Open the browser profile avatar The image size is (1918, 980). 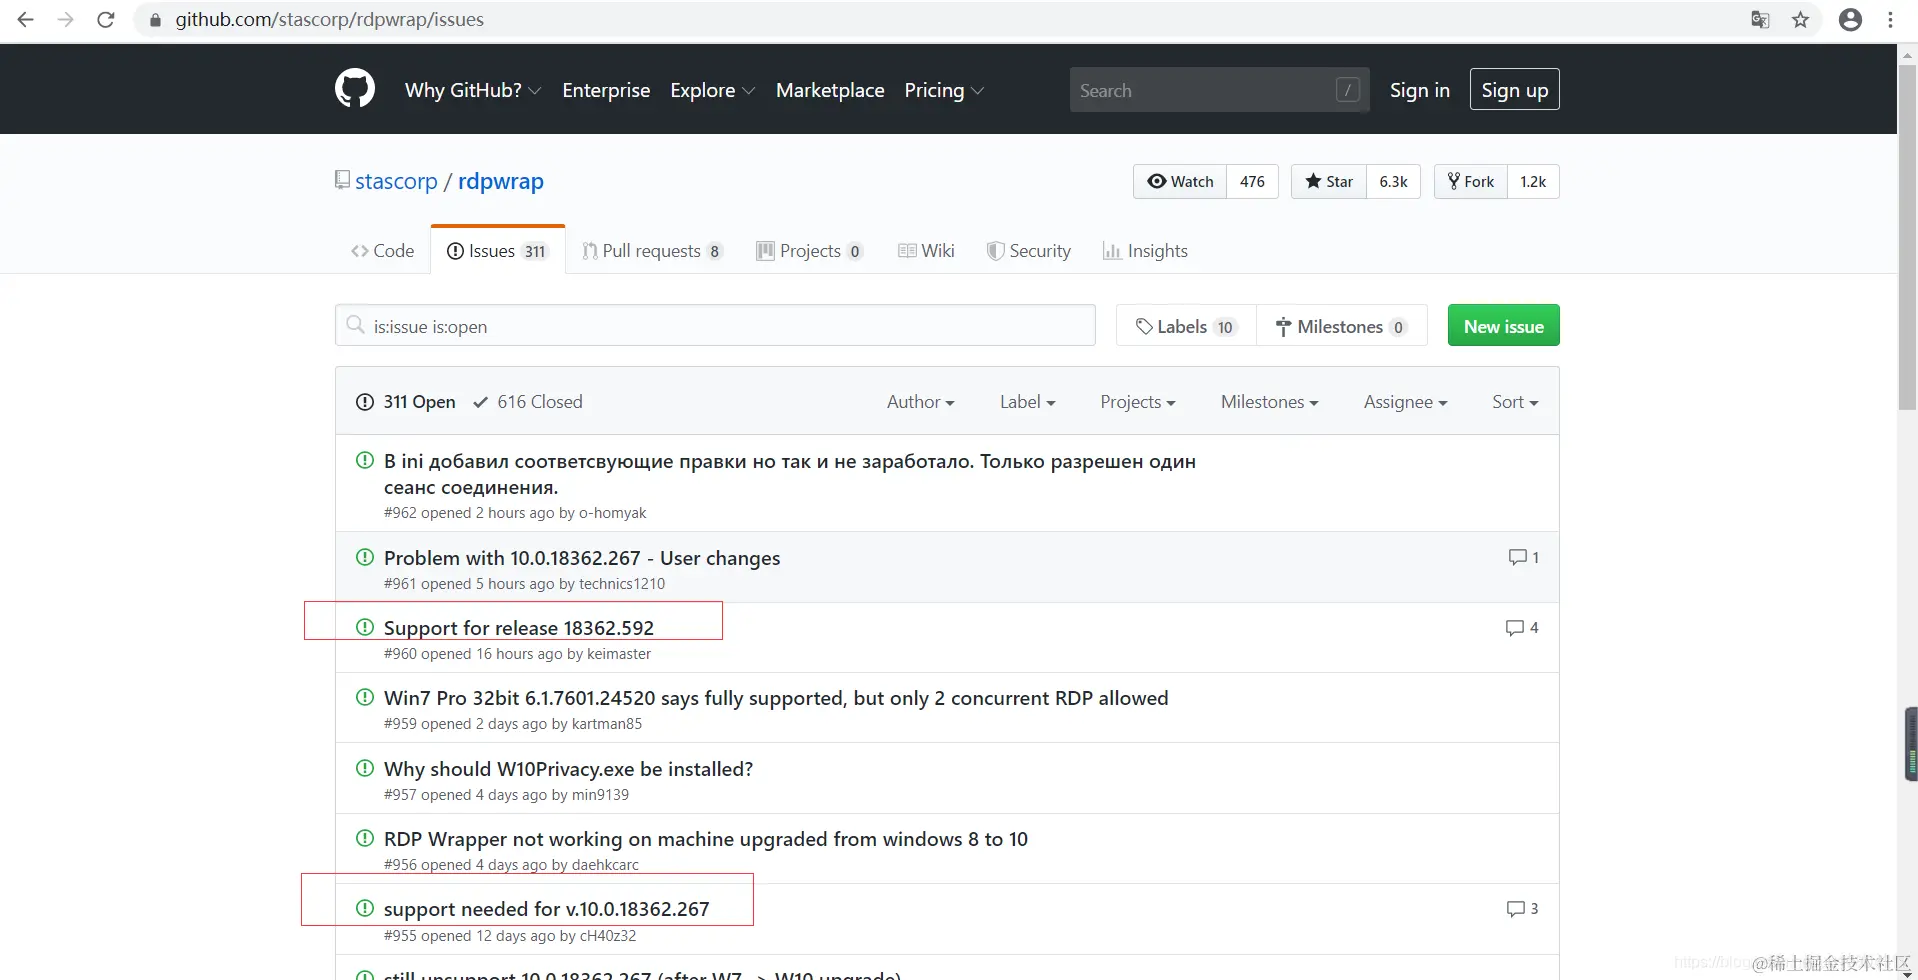tap(1851, 19)
